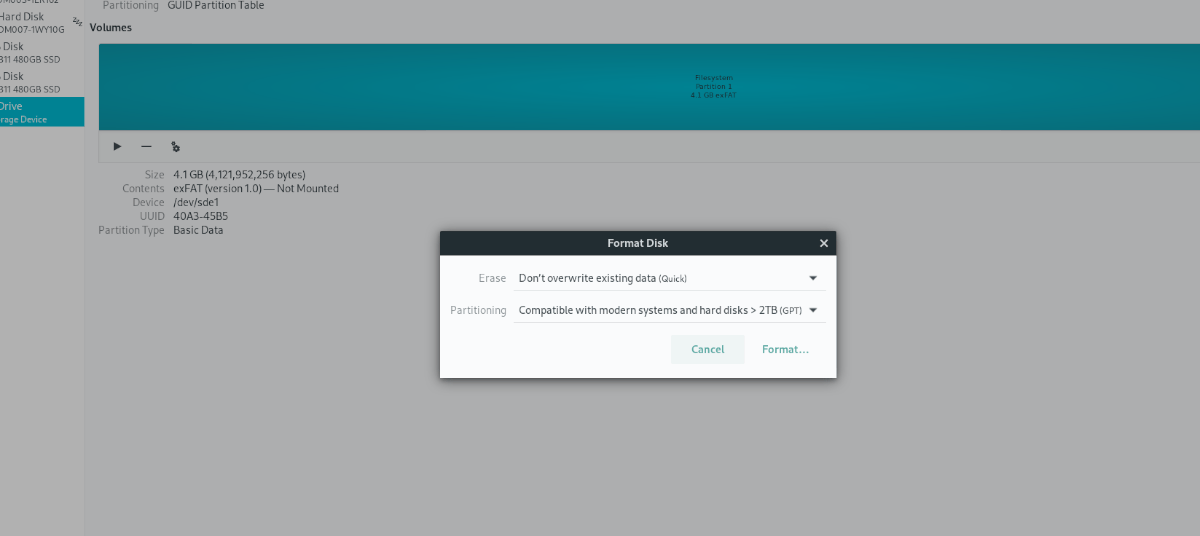The height and width of the screenshot is (536, 1200).
Task: Expand the Partitioning type dropdown arrow
Action: point(813,310)
